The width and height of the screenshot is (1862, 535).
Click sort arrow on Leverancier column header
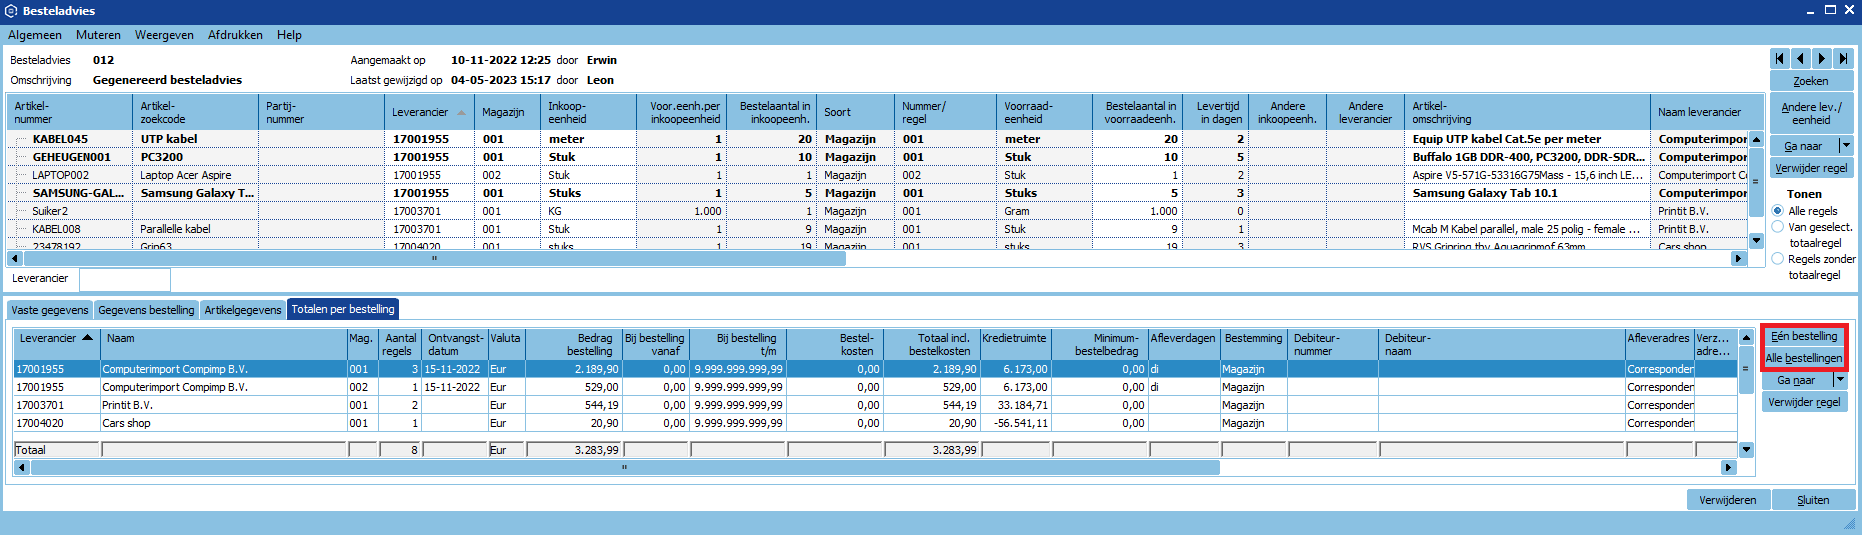(461, 113)
